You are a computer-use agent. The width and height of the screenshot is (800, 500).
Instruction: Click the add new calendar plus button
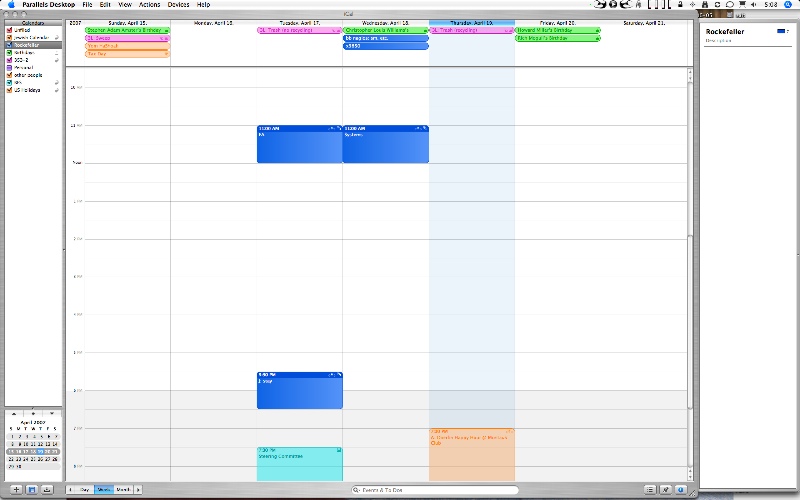pos(16,490)
